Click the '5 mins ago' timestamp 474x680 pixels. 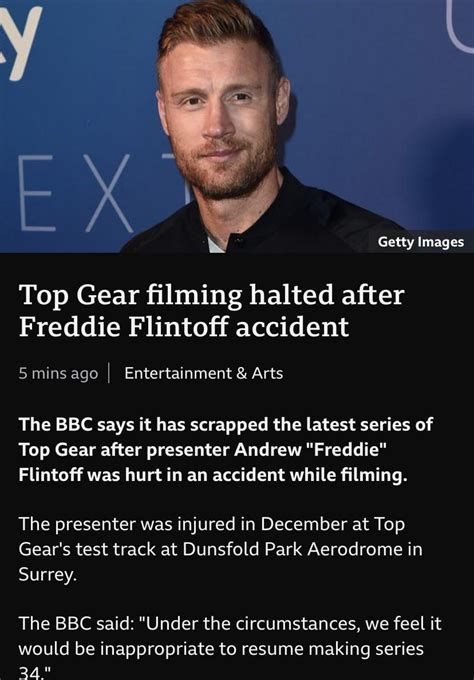pos(58,374)
